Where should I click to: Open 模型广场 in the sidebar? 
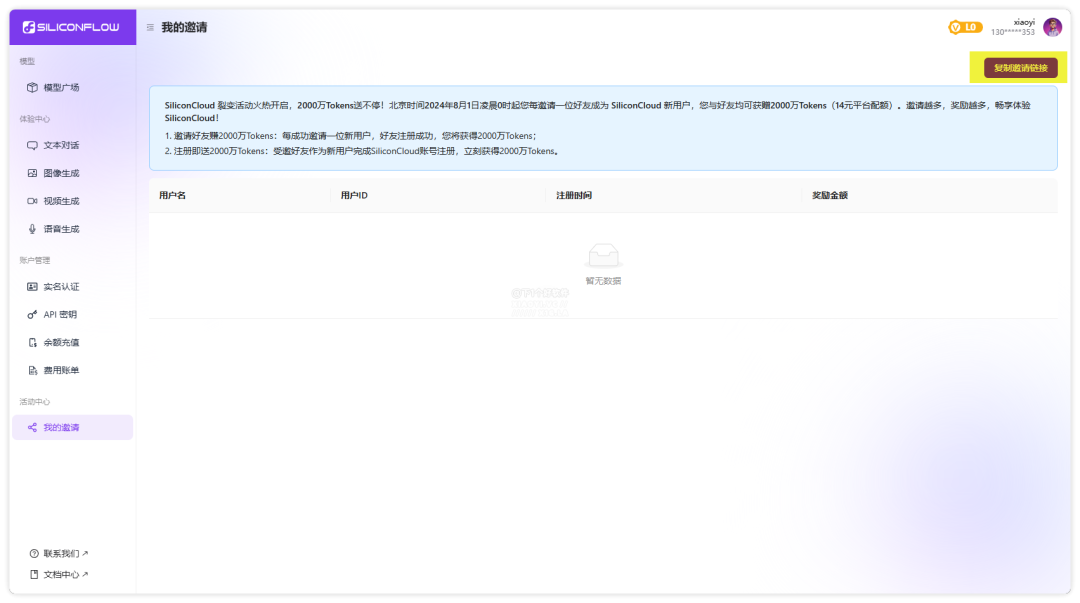tap(61, 88)
